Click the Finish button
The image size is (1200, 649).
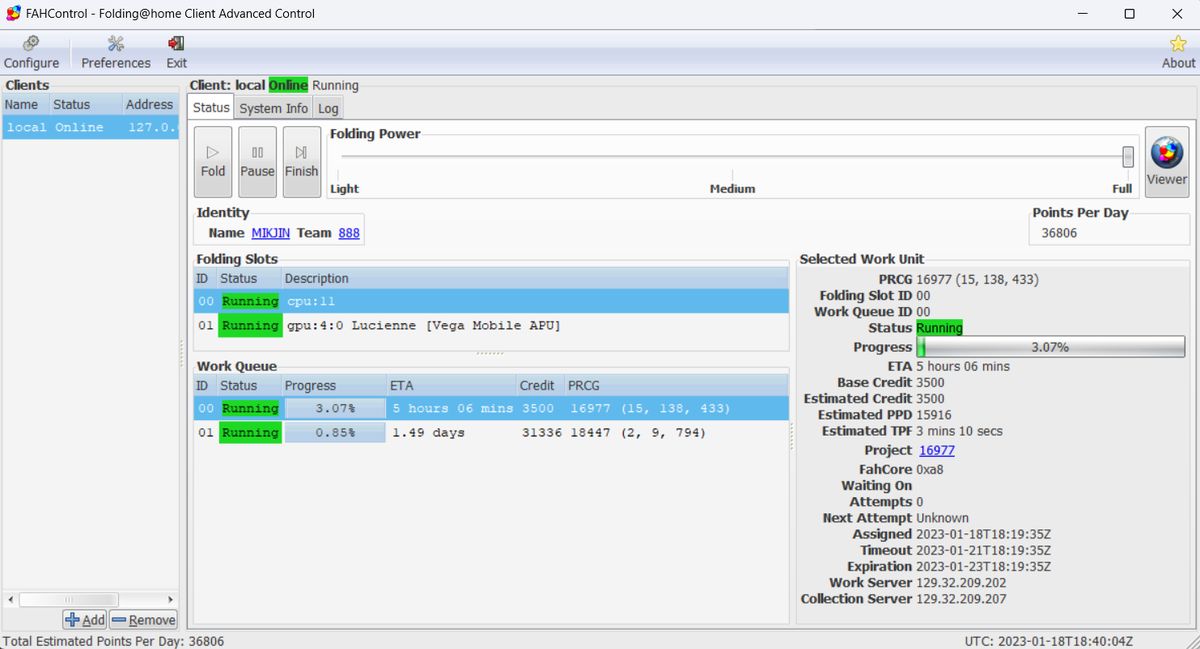301,161
